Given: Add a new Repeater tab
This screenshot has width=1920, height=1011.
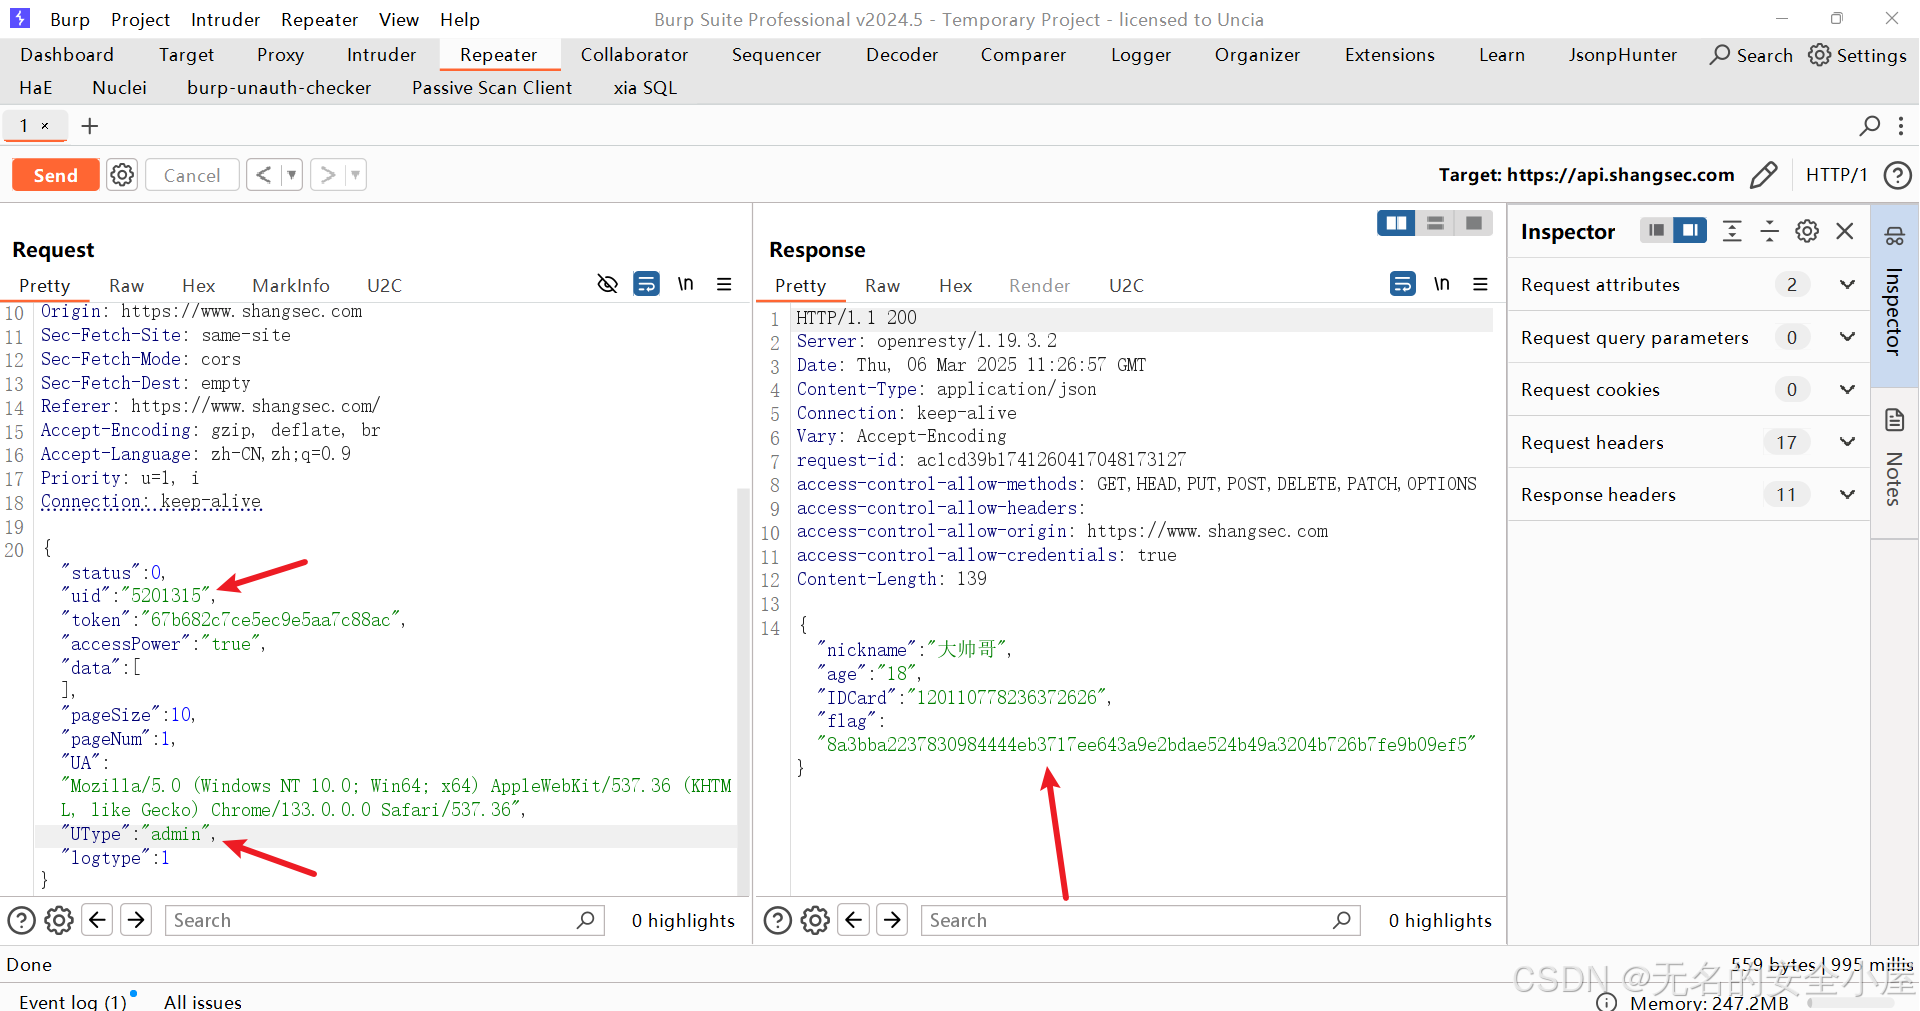Looking at the screenshot, I should coord(90,126).
